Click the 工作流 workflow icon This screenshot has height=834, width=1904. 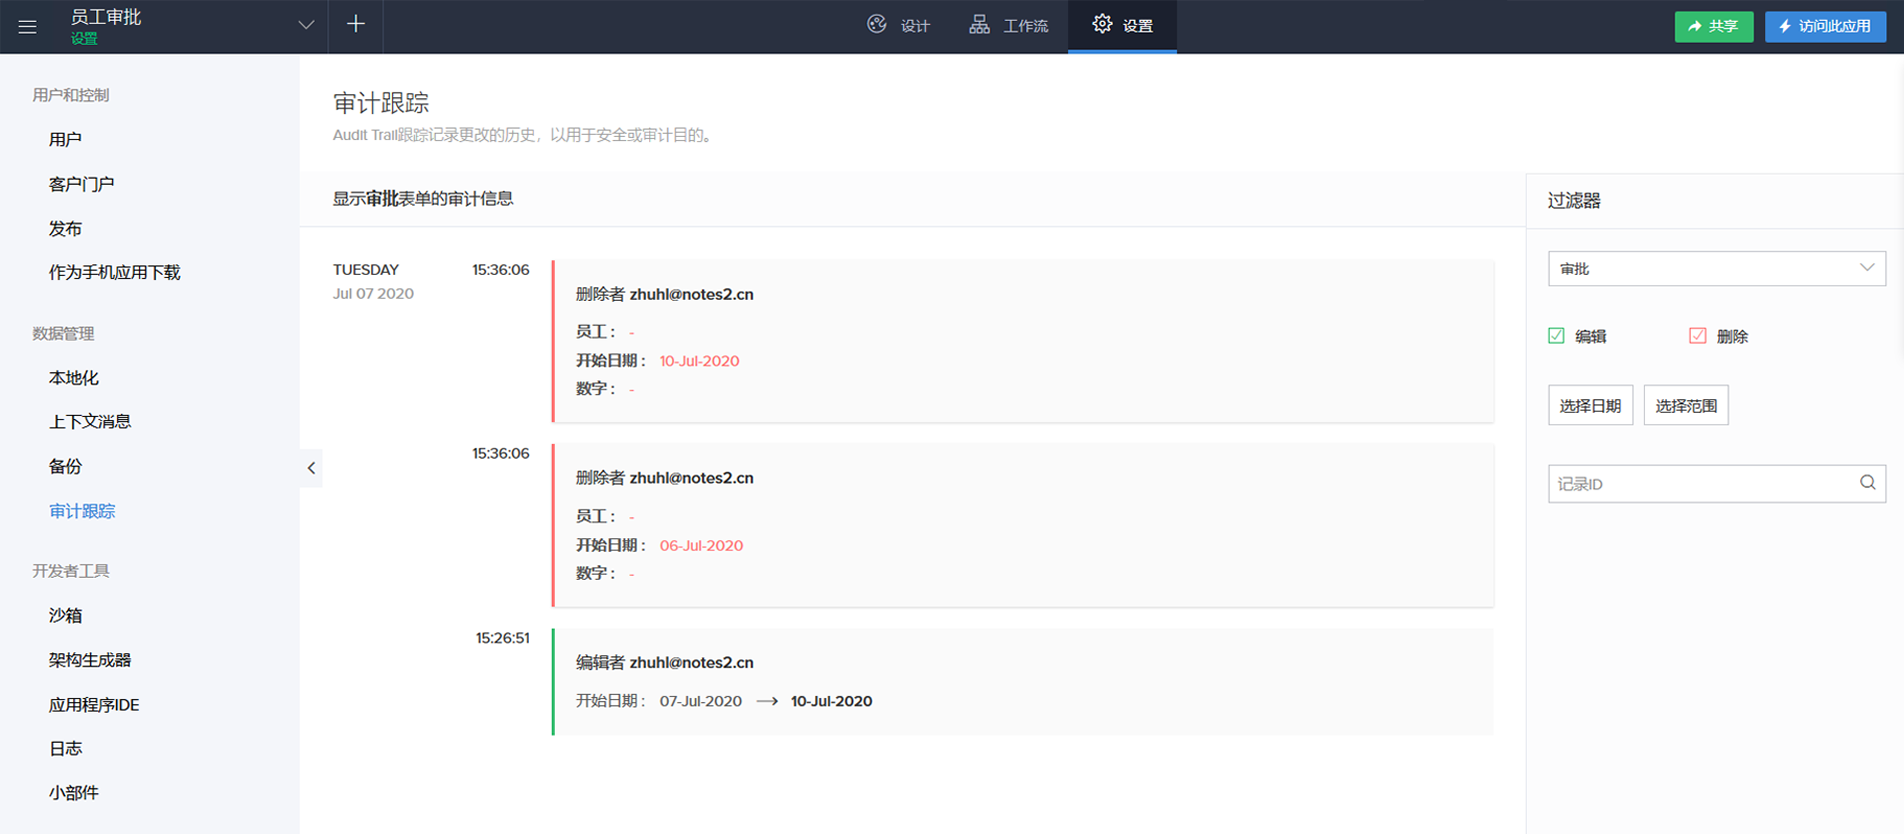point(979,25)
